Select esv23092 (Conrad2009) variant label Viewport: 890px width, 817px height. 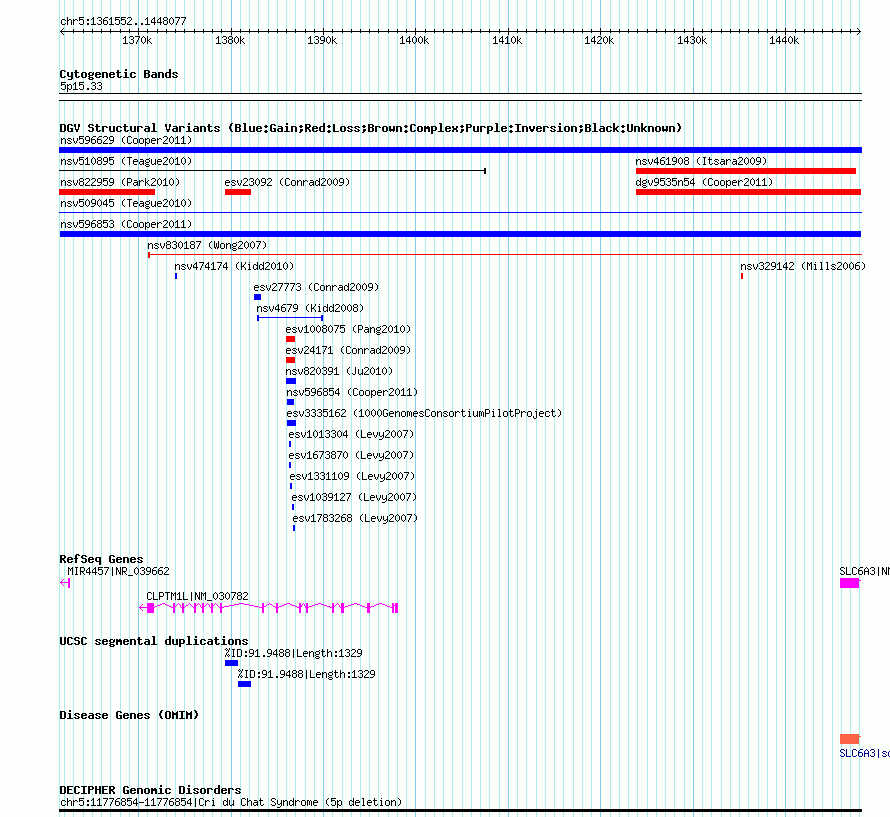tap(287, 182)
